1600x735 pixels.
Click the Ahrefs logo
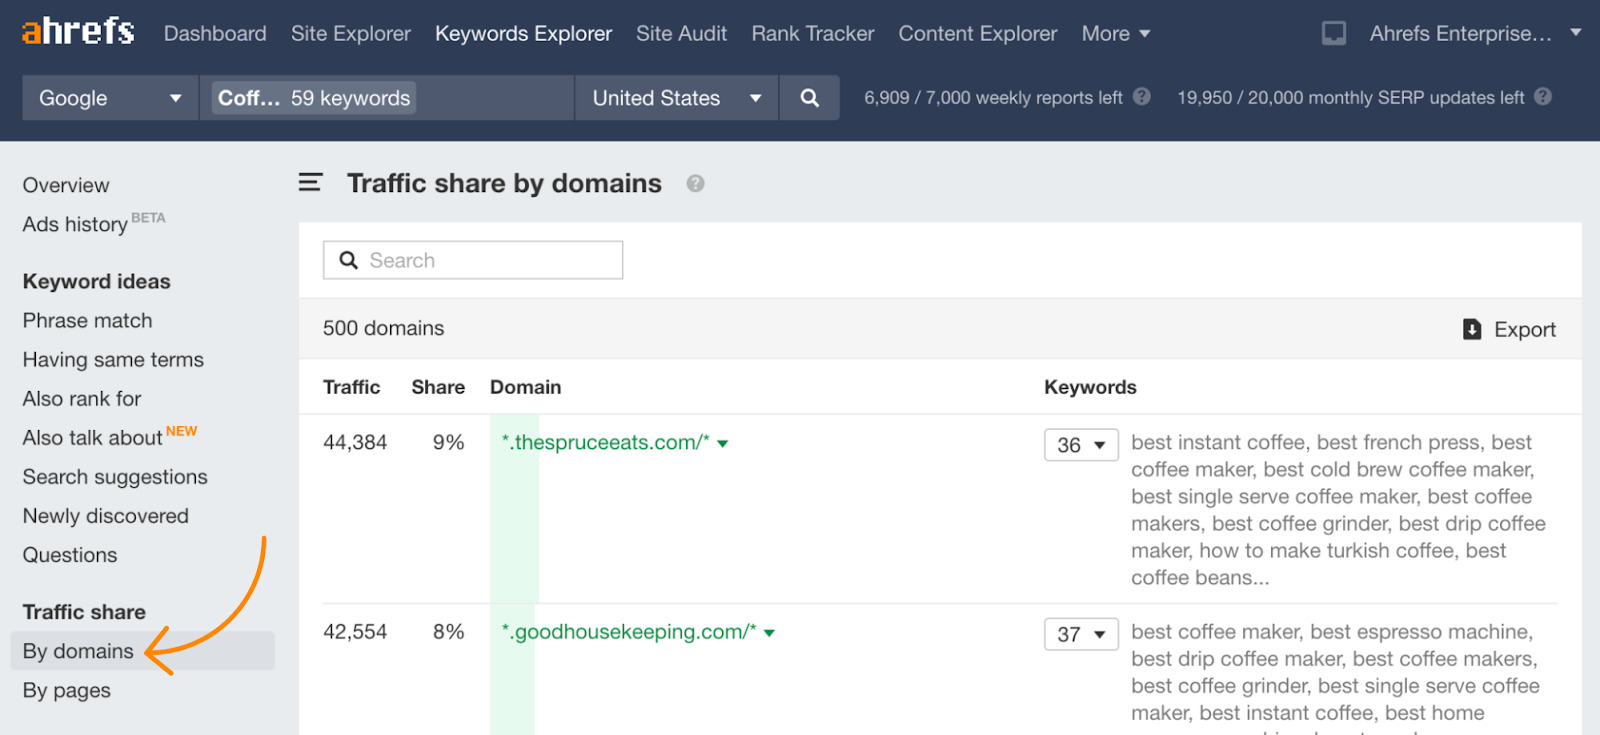pyautogui.click(x=78, y=32)
